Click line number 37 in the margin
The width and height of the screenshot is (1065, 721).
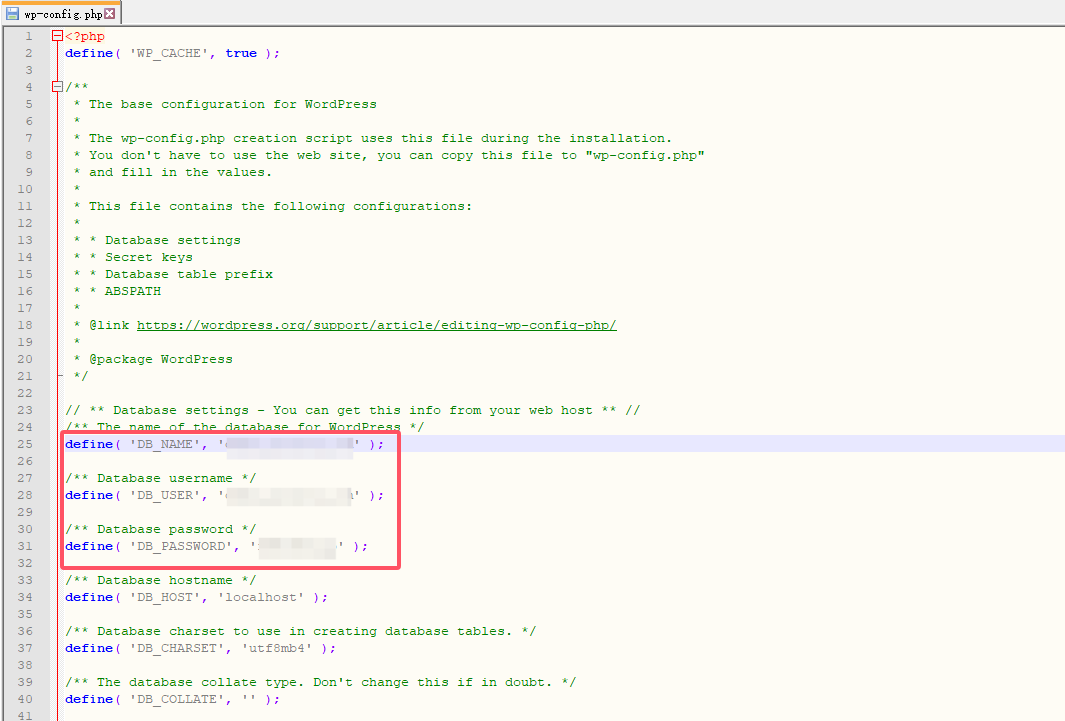(x=25, y=648)
